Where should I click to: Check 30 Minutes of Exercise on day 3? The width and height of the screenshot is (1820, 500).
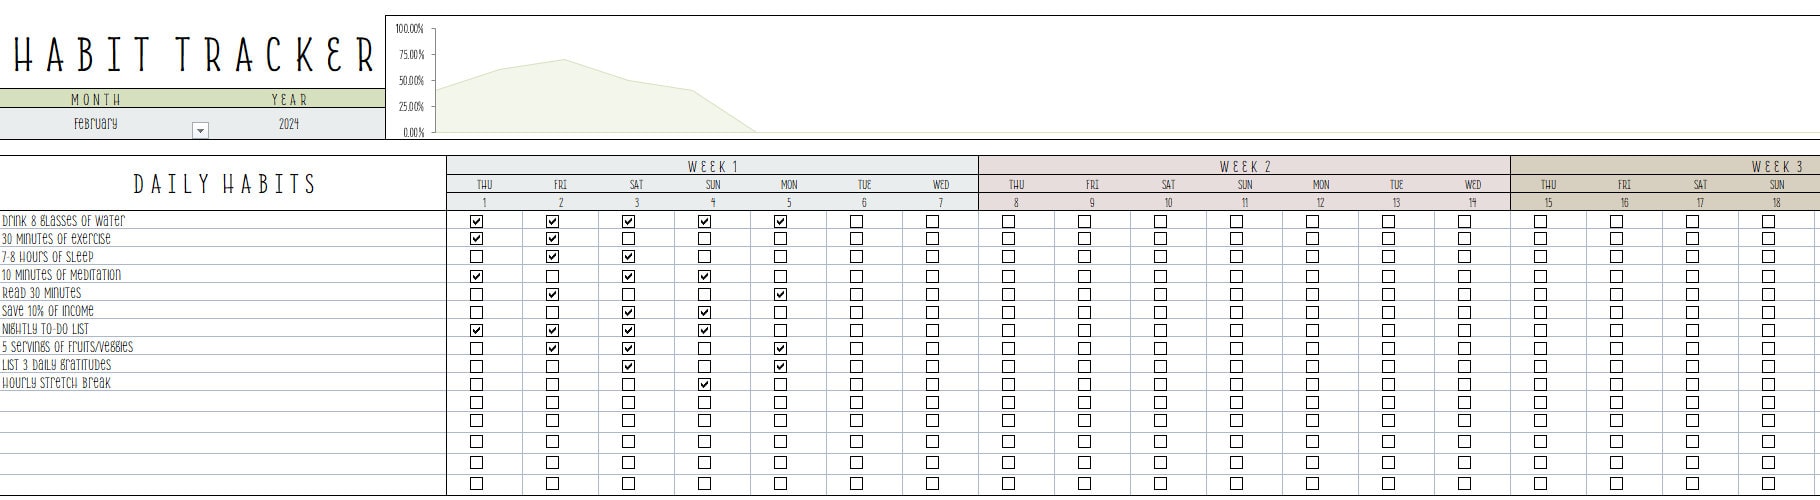(628, 239)
